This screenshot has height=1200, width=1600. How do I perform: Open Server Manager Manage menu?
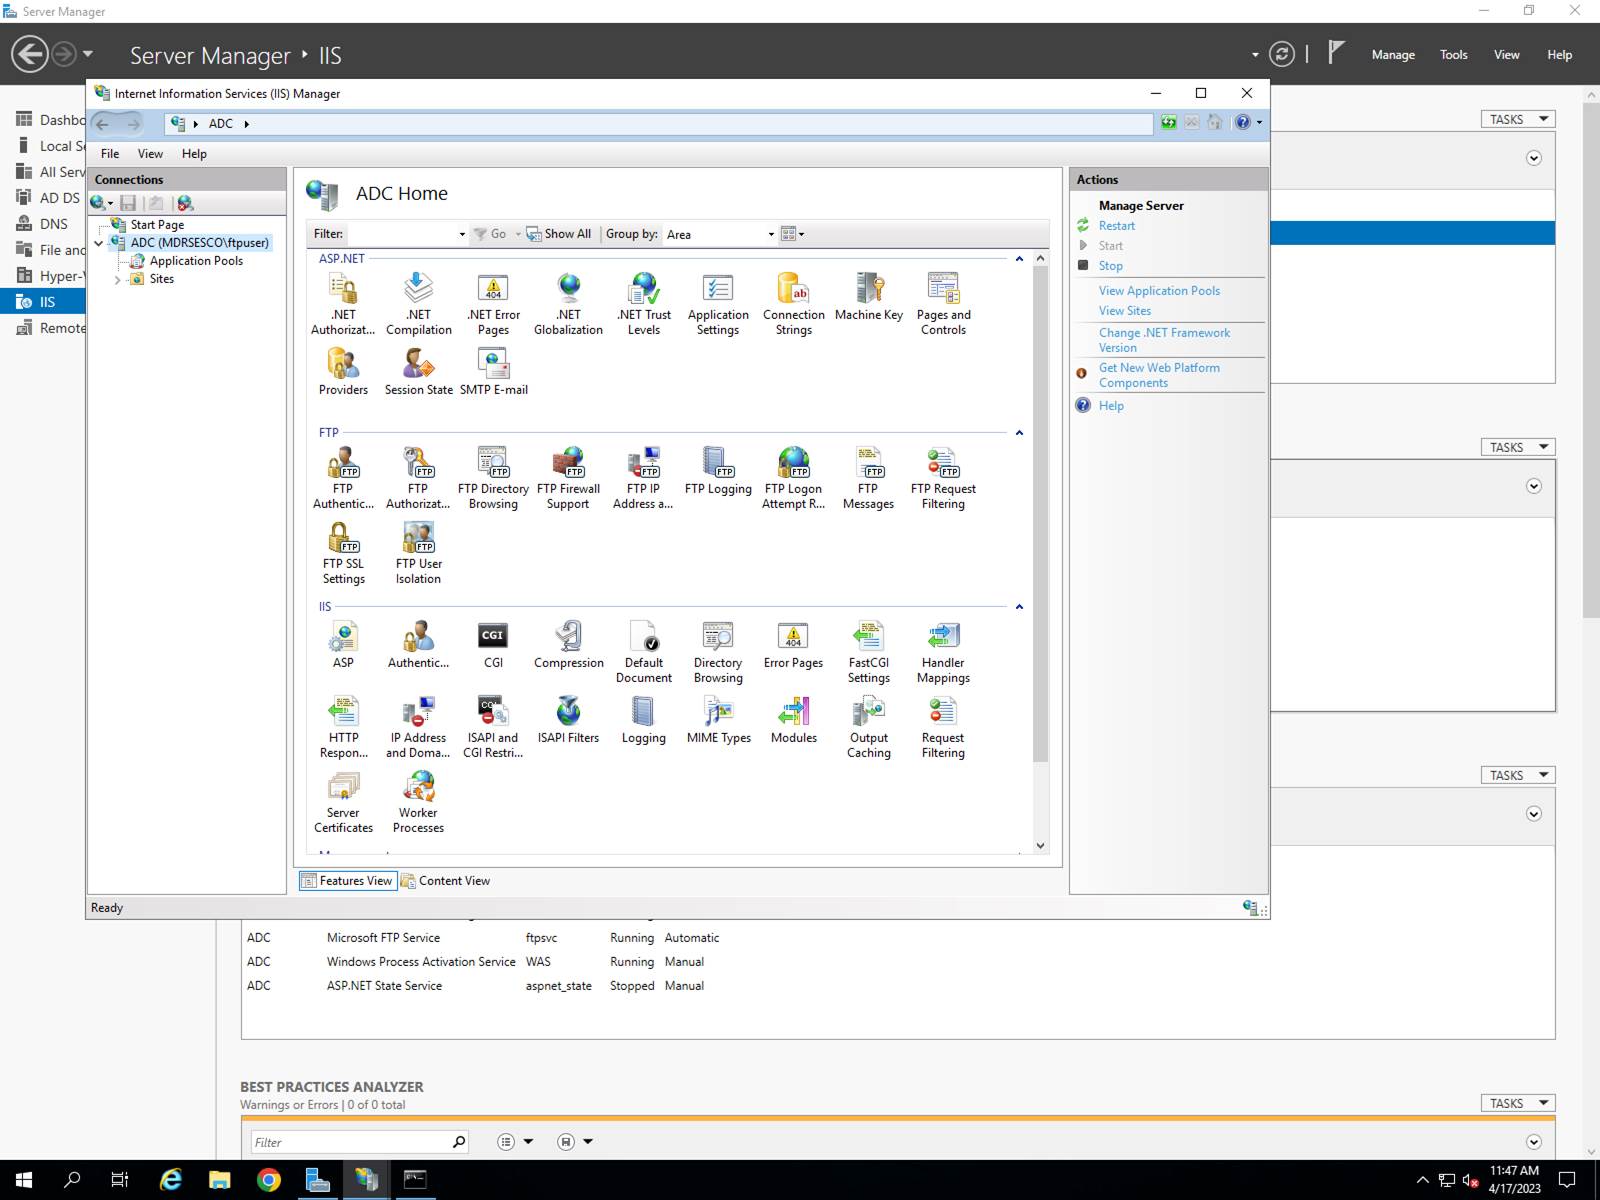1393,55
